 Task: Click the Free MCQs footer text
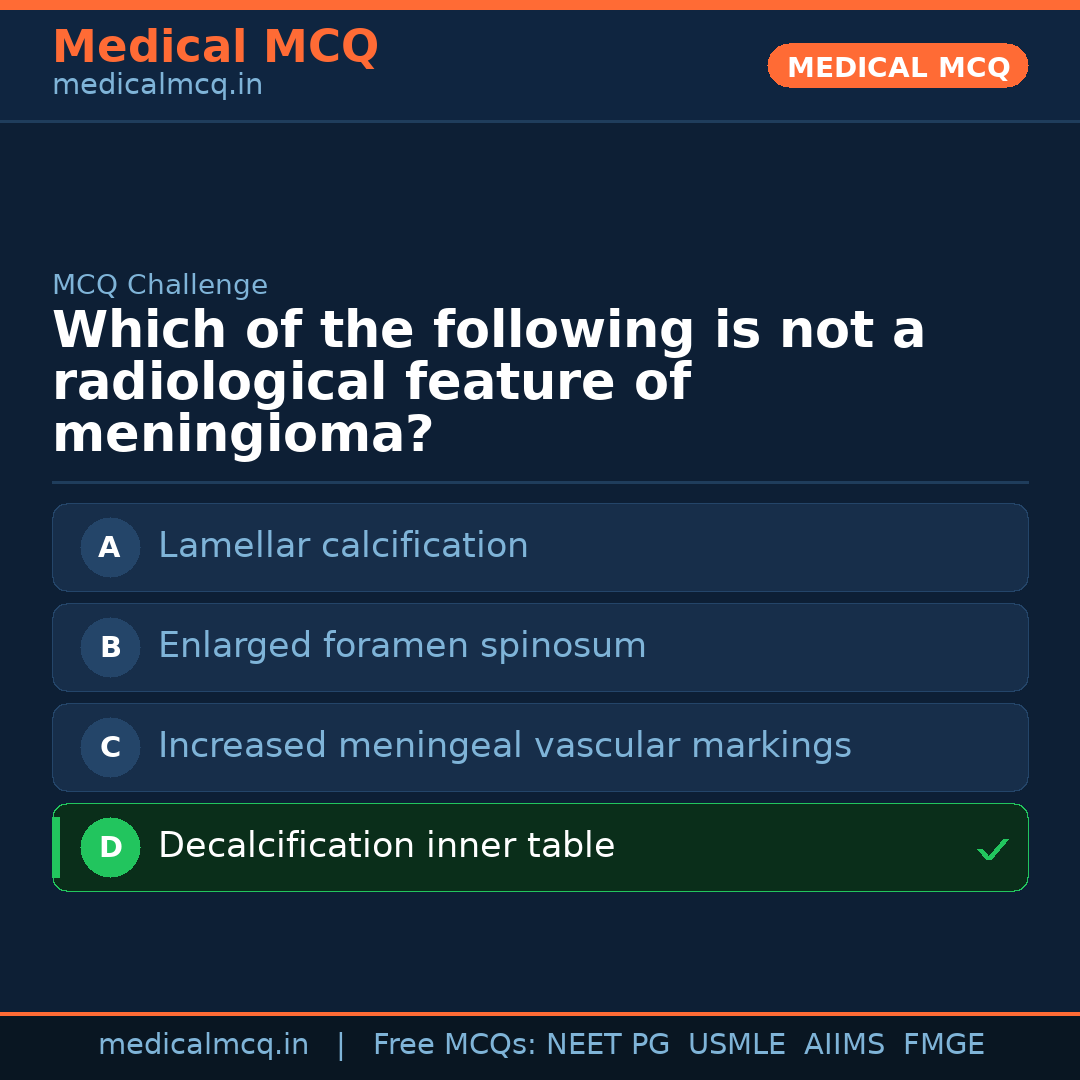tap(455, 1044)
